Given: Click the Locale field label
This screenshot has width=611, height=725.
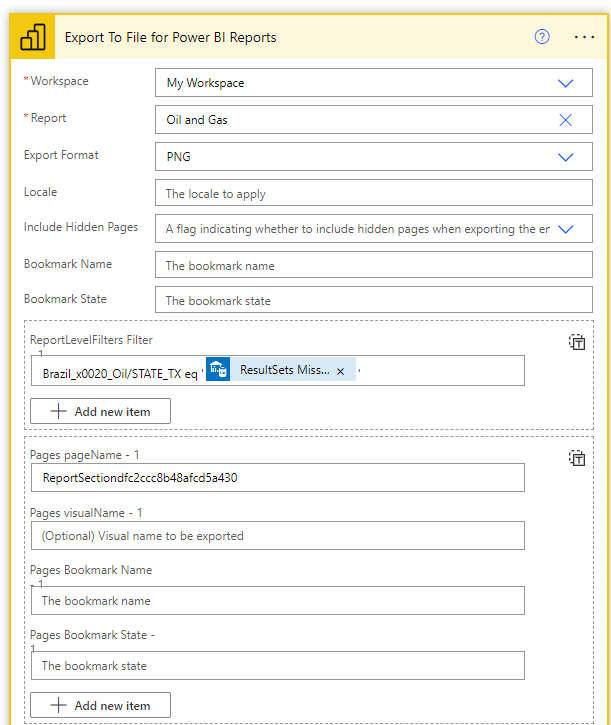Looking at the screenshot, I should pyautogui.click(x=40, y=192).
